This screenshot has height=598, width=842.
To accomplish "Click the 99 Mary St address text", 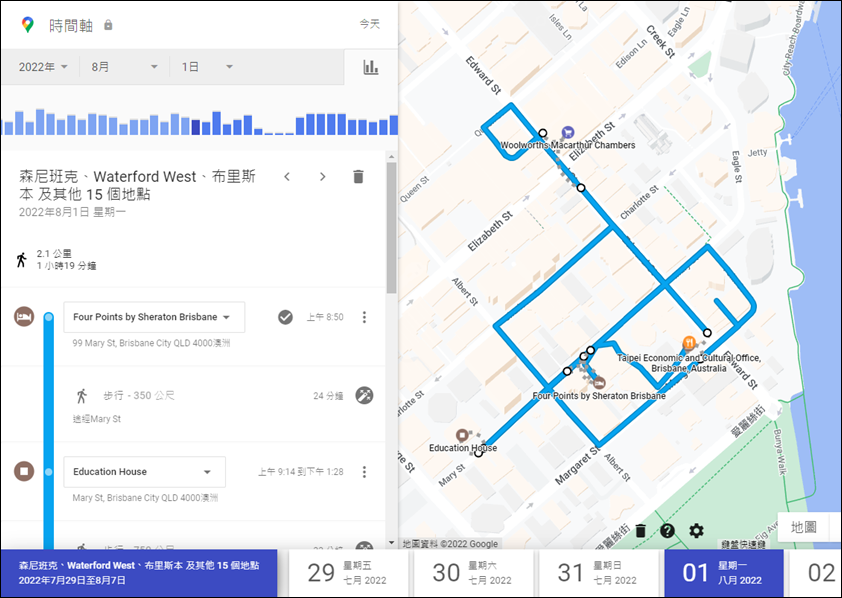I will [151, 343].
